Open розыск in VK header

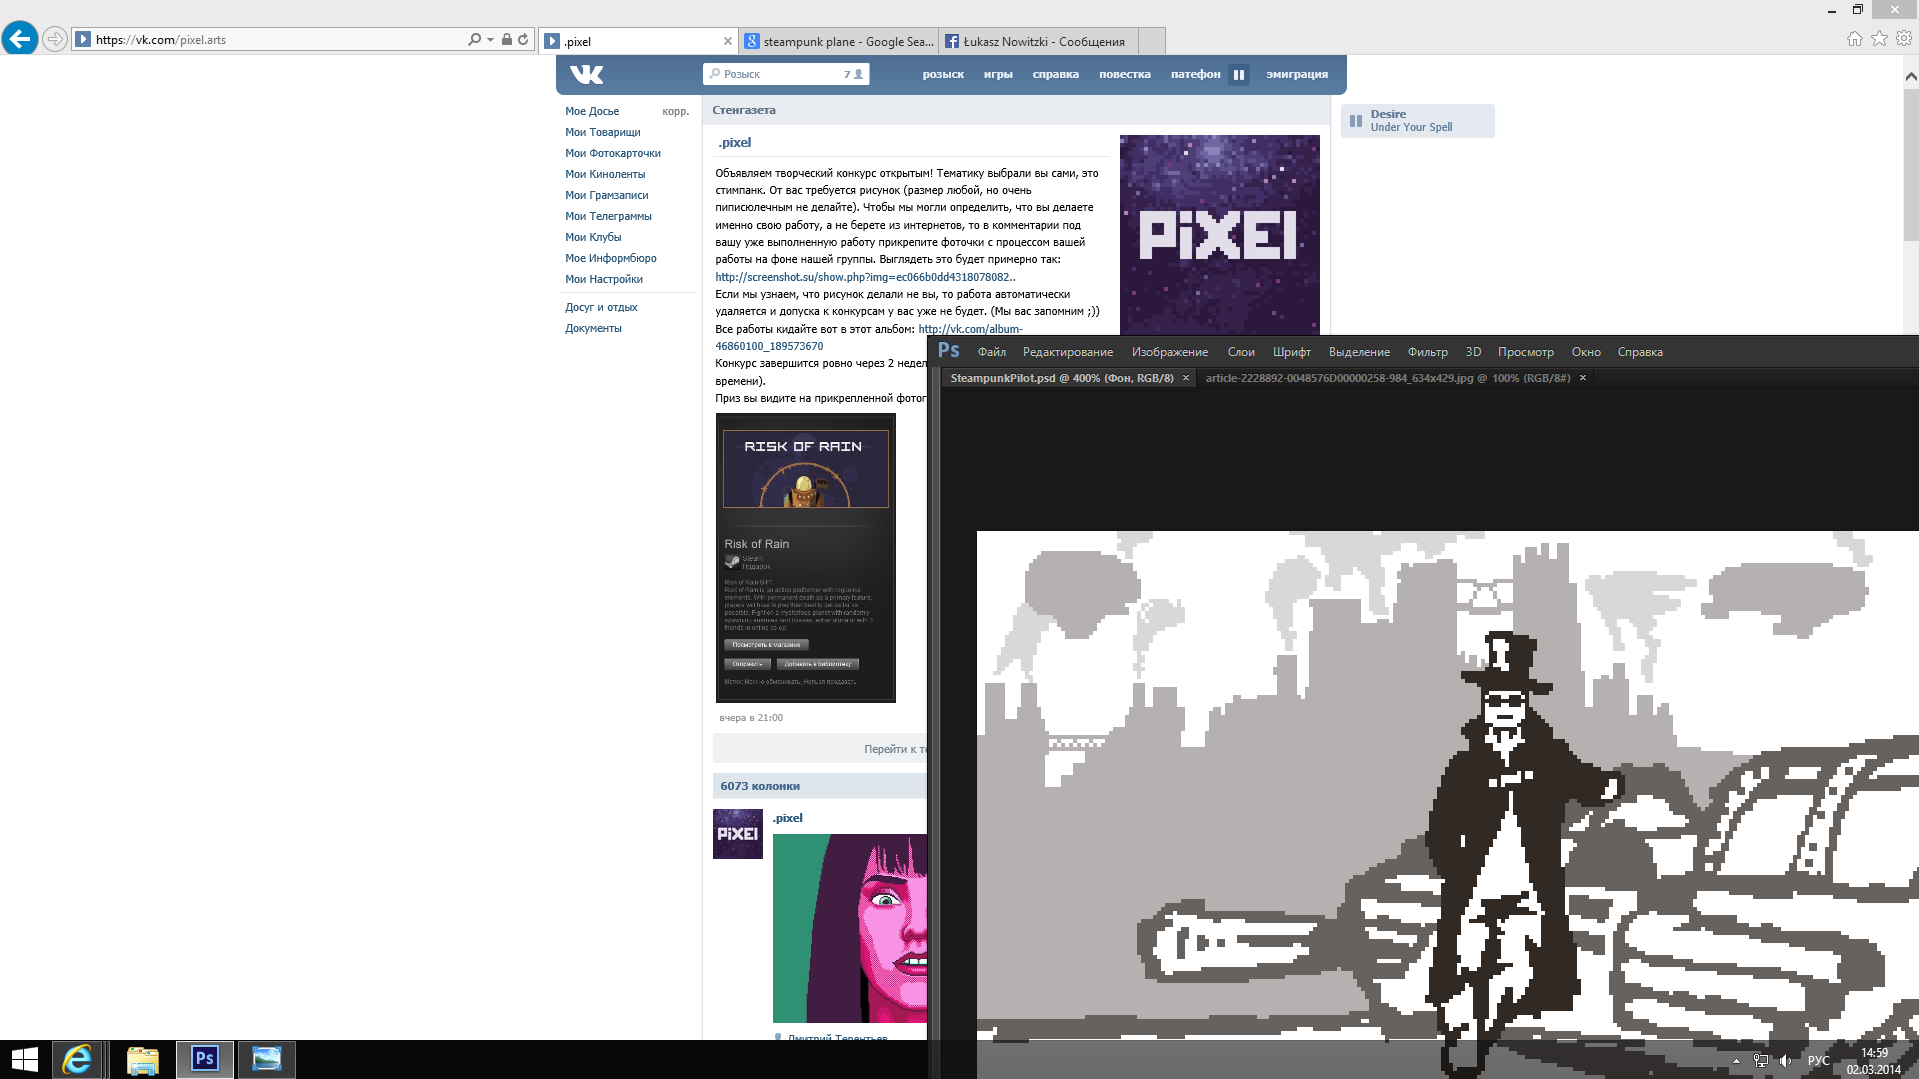tap(943, 74)
